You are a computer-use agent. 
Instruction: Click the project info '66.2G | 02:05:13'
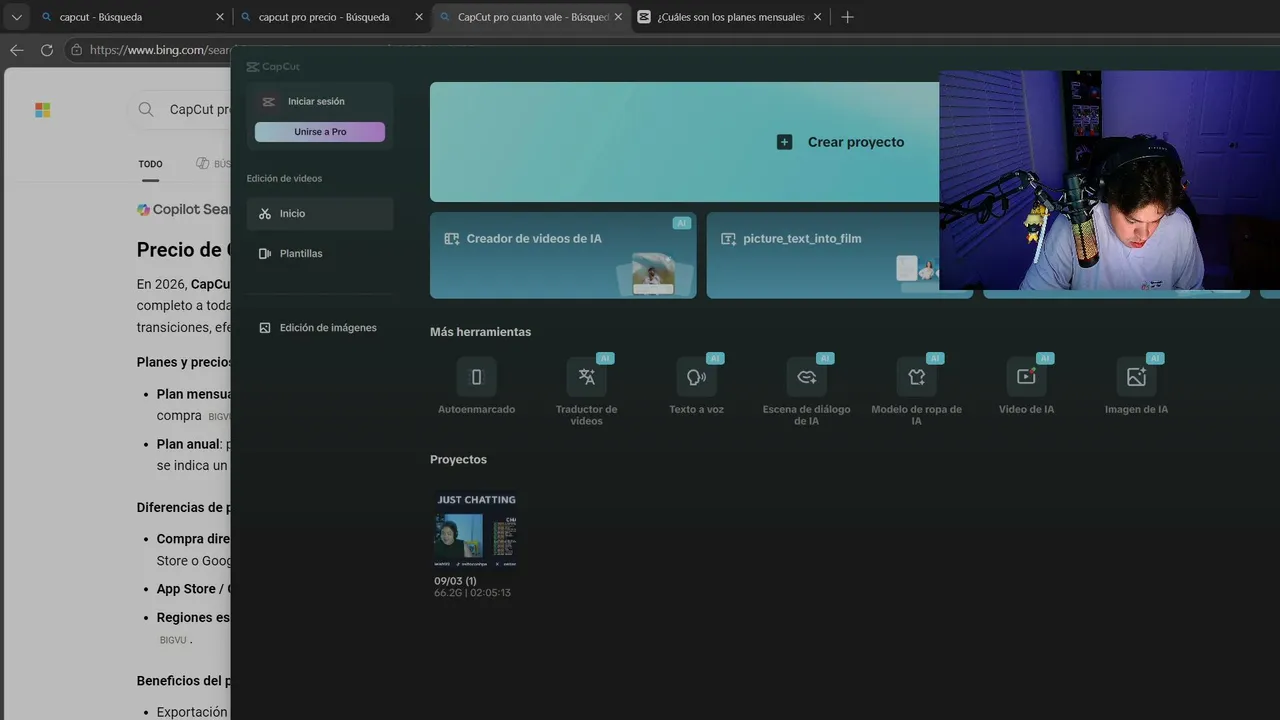point(472,593)
